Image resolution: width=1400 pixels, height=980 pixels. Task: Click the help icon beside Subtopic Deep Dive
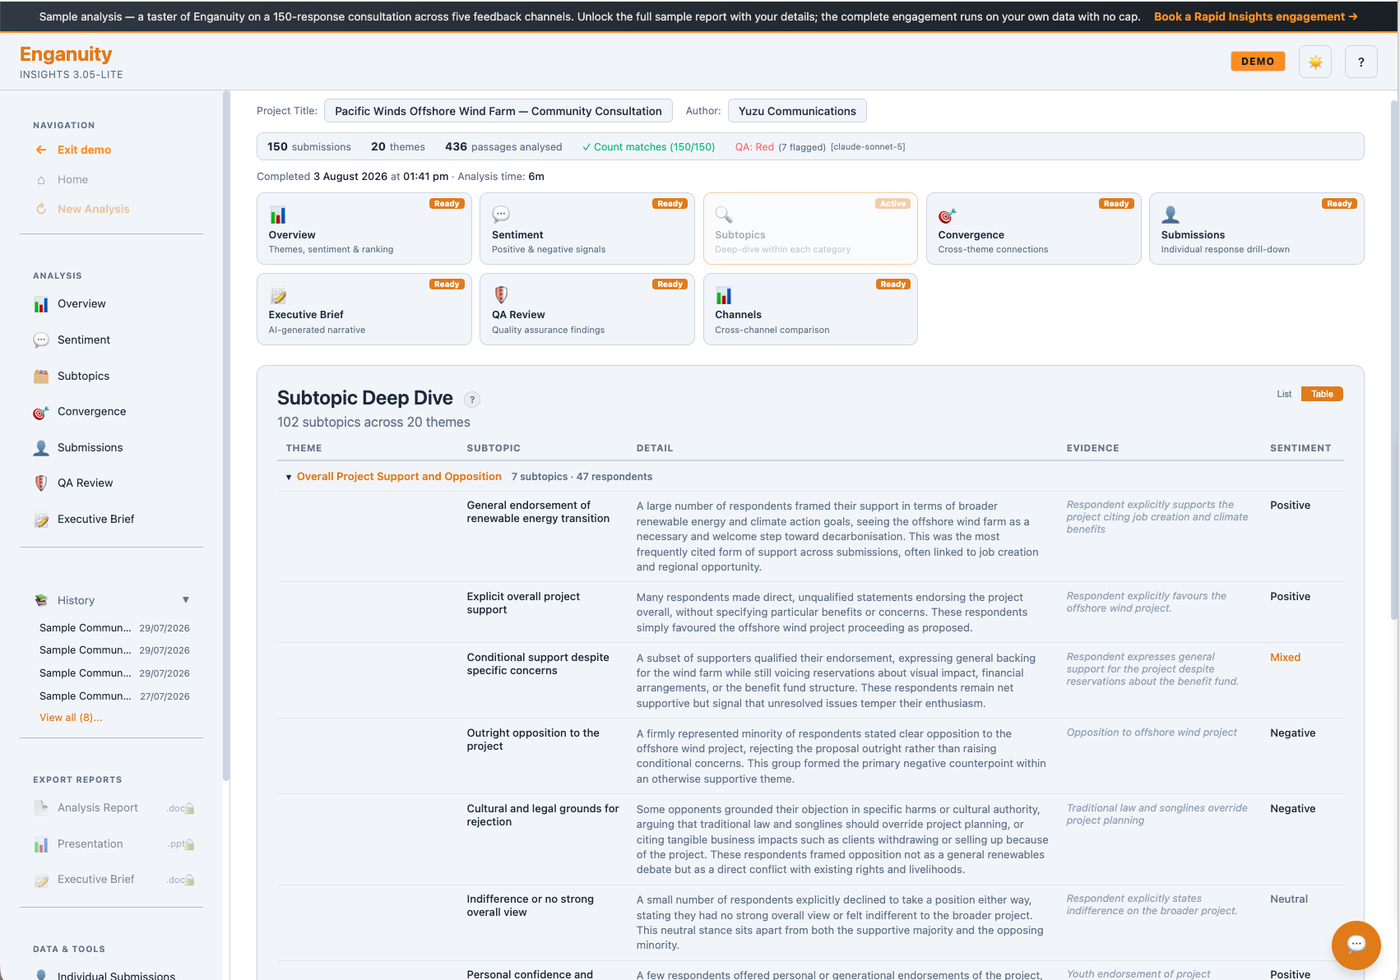point(472,400)
